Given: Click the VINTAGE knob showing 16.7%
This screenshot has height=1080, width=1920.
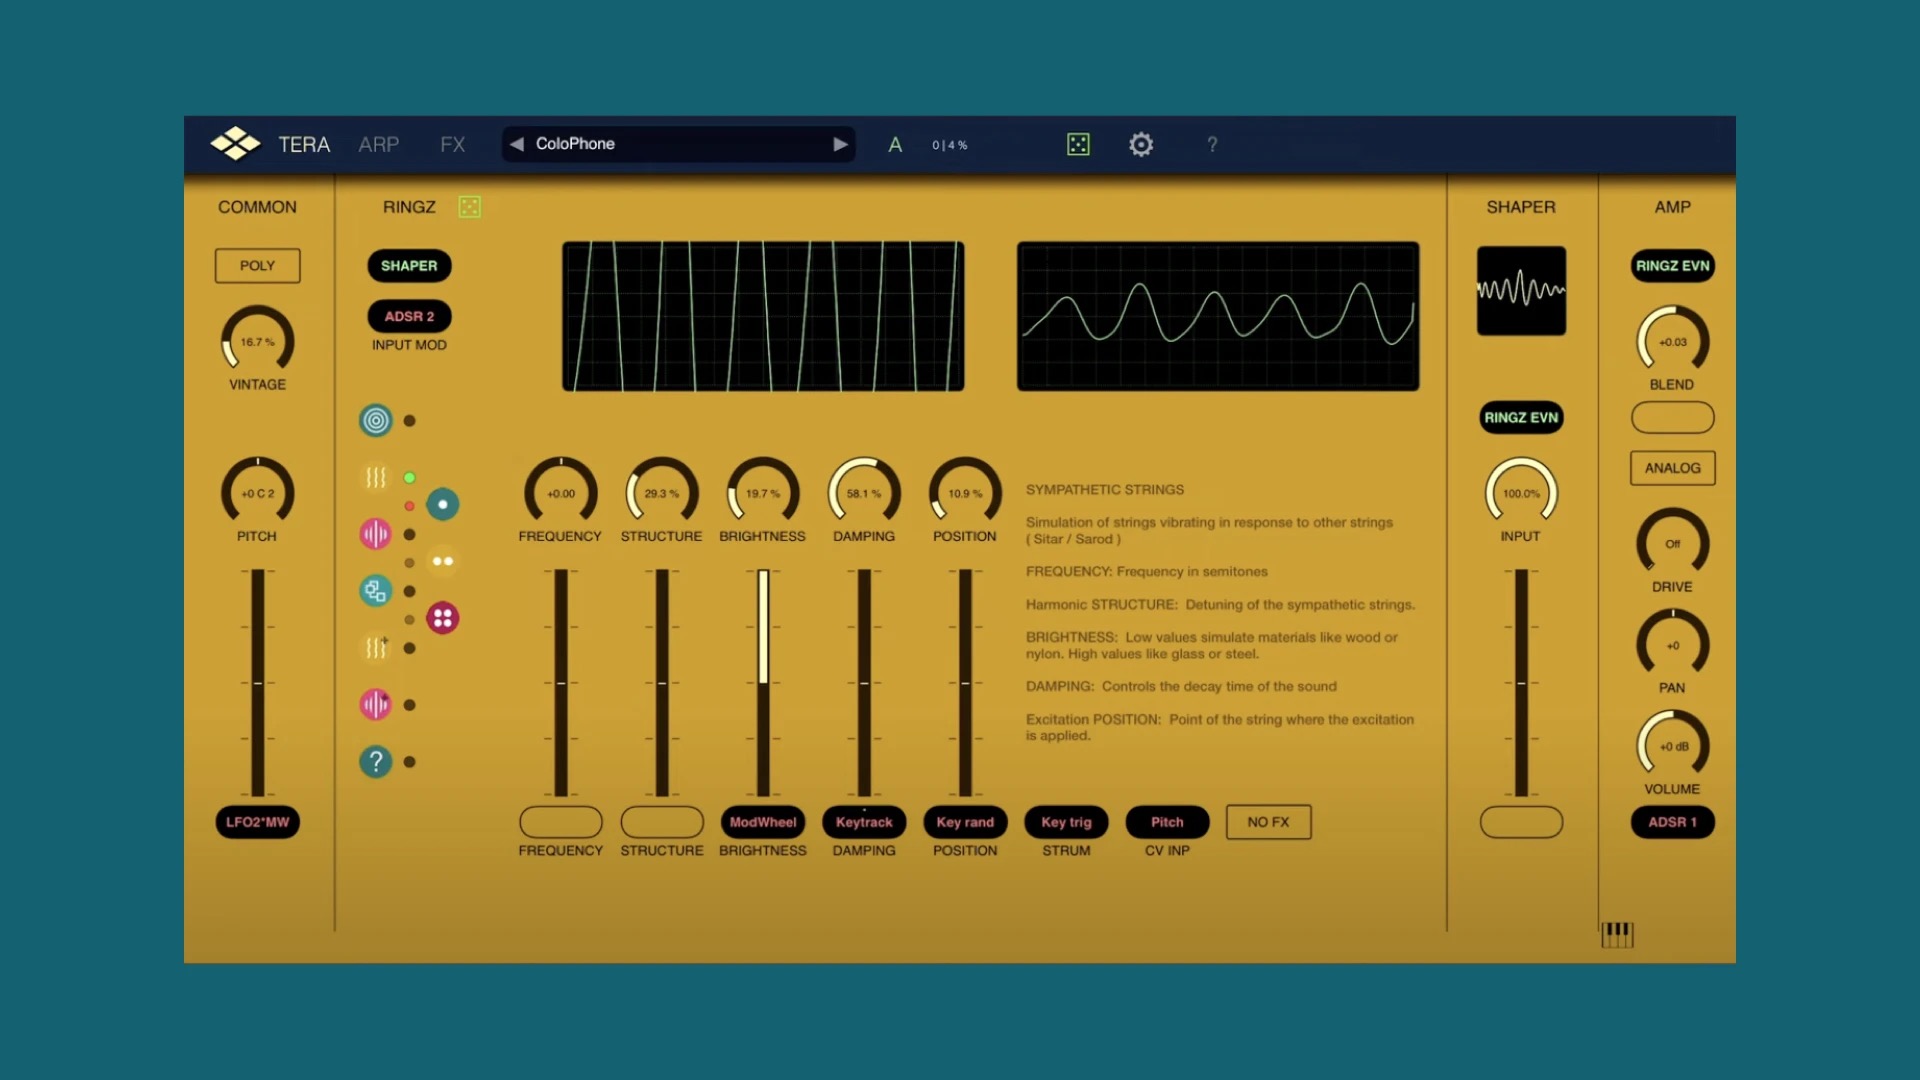Looking at the screenshot, I should click(257, 341).
